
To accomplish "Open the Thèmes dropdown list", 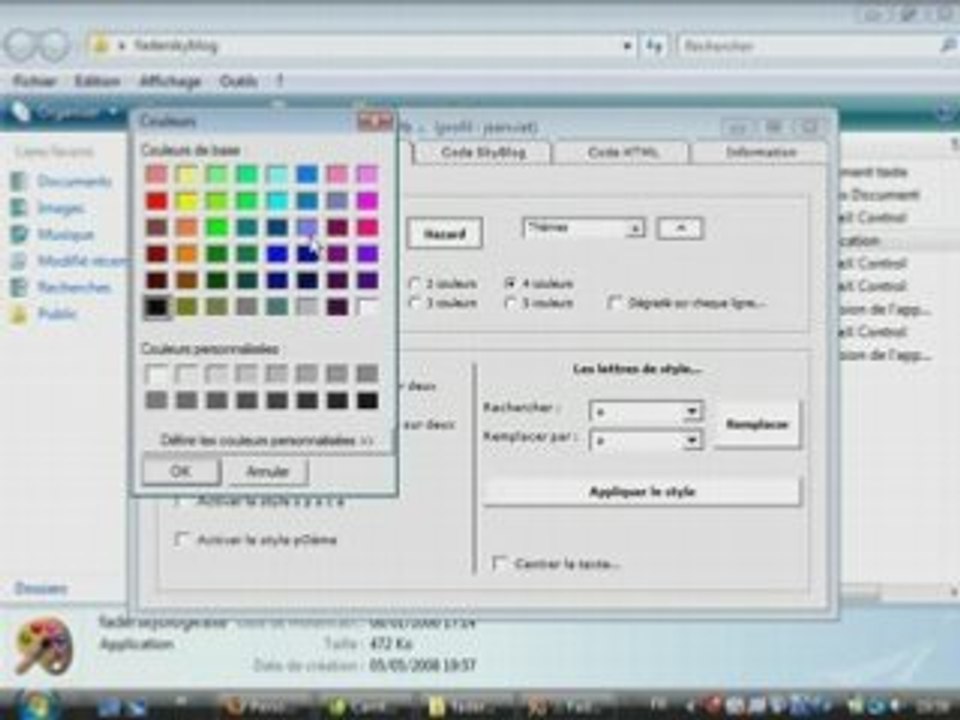I will [635, 228].
